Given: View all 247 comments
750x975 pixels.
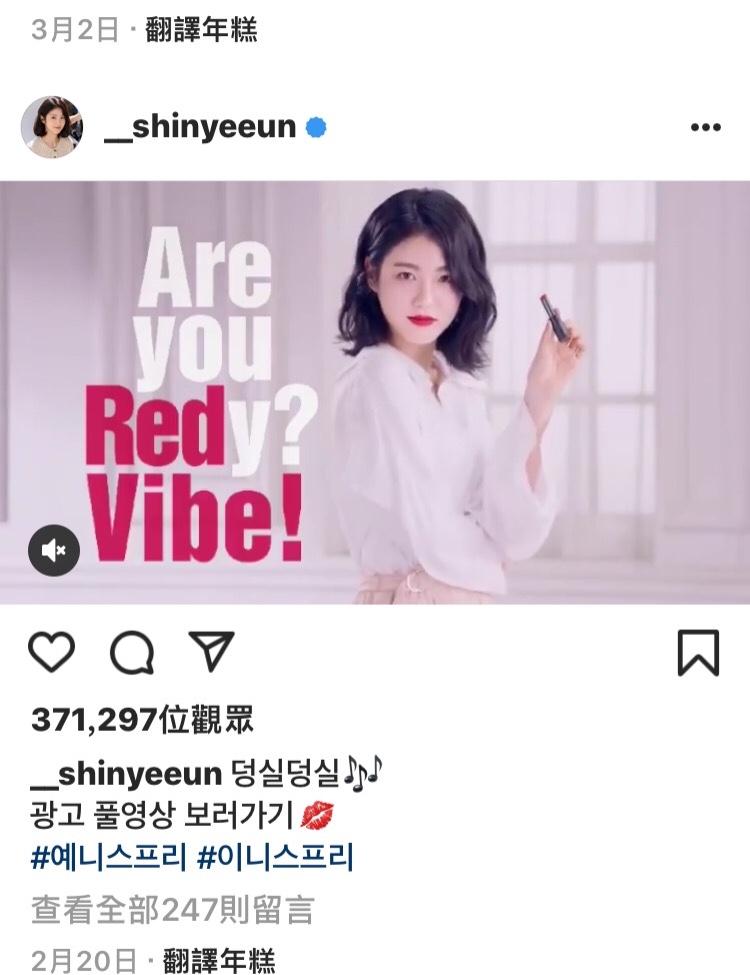Looking at the screenshot, I should (x=172, y=910).
